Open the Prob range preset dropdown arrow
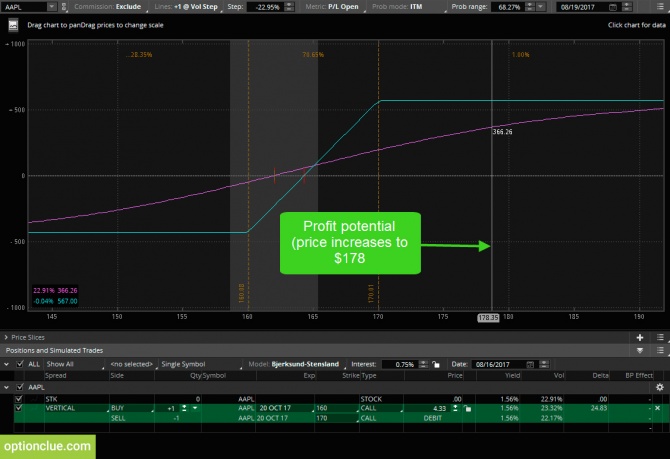The width and height of the screenshot is (670, 459). (541, 7)
